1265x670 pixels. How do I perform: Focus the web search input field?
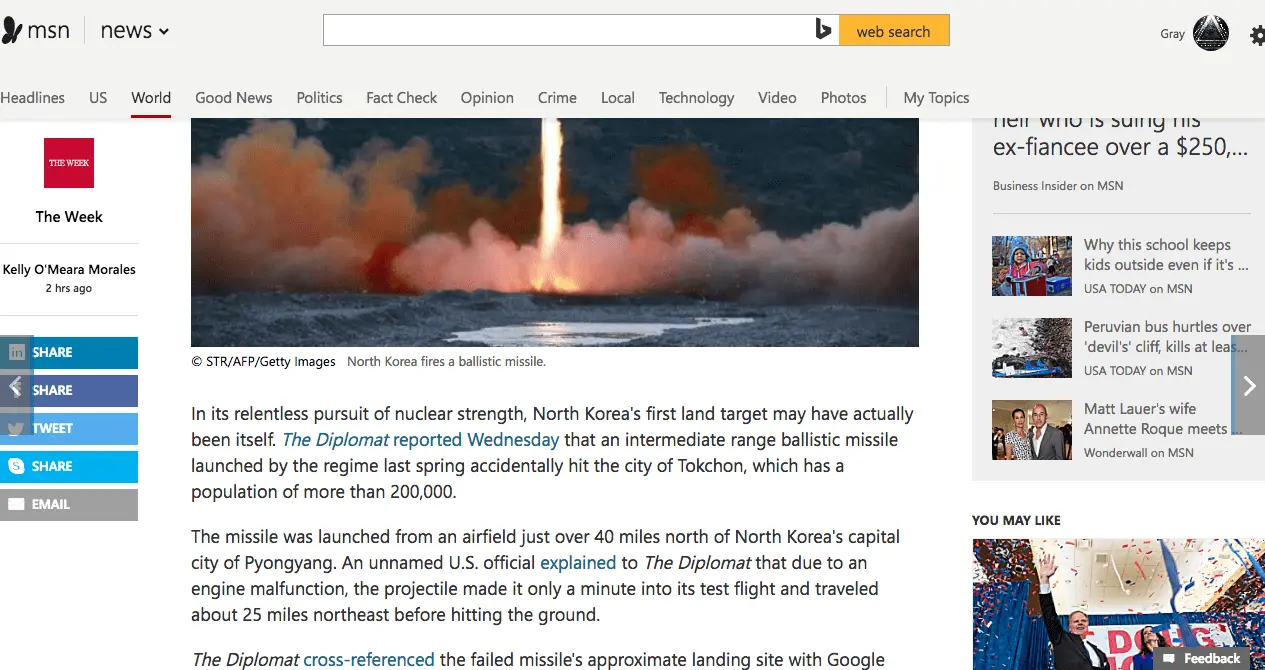(x=568, y=31)
